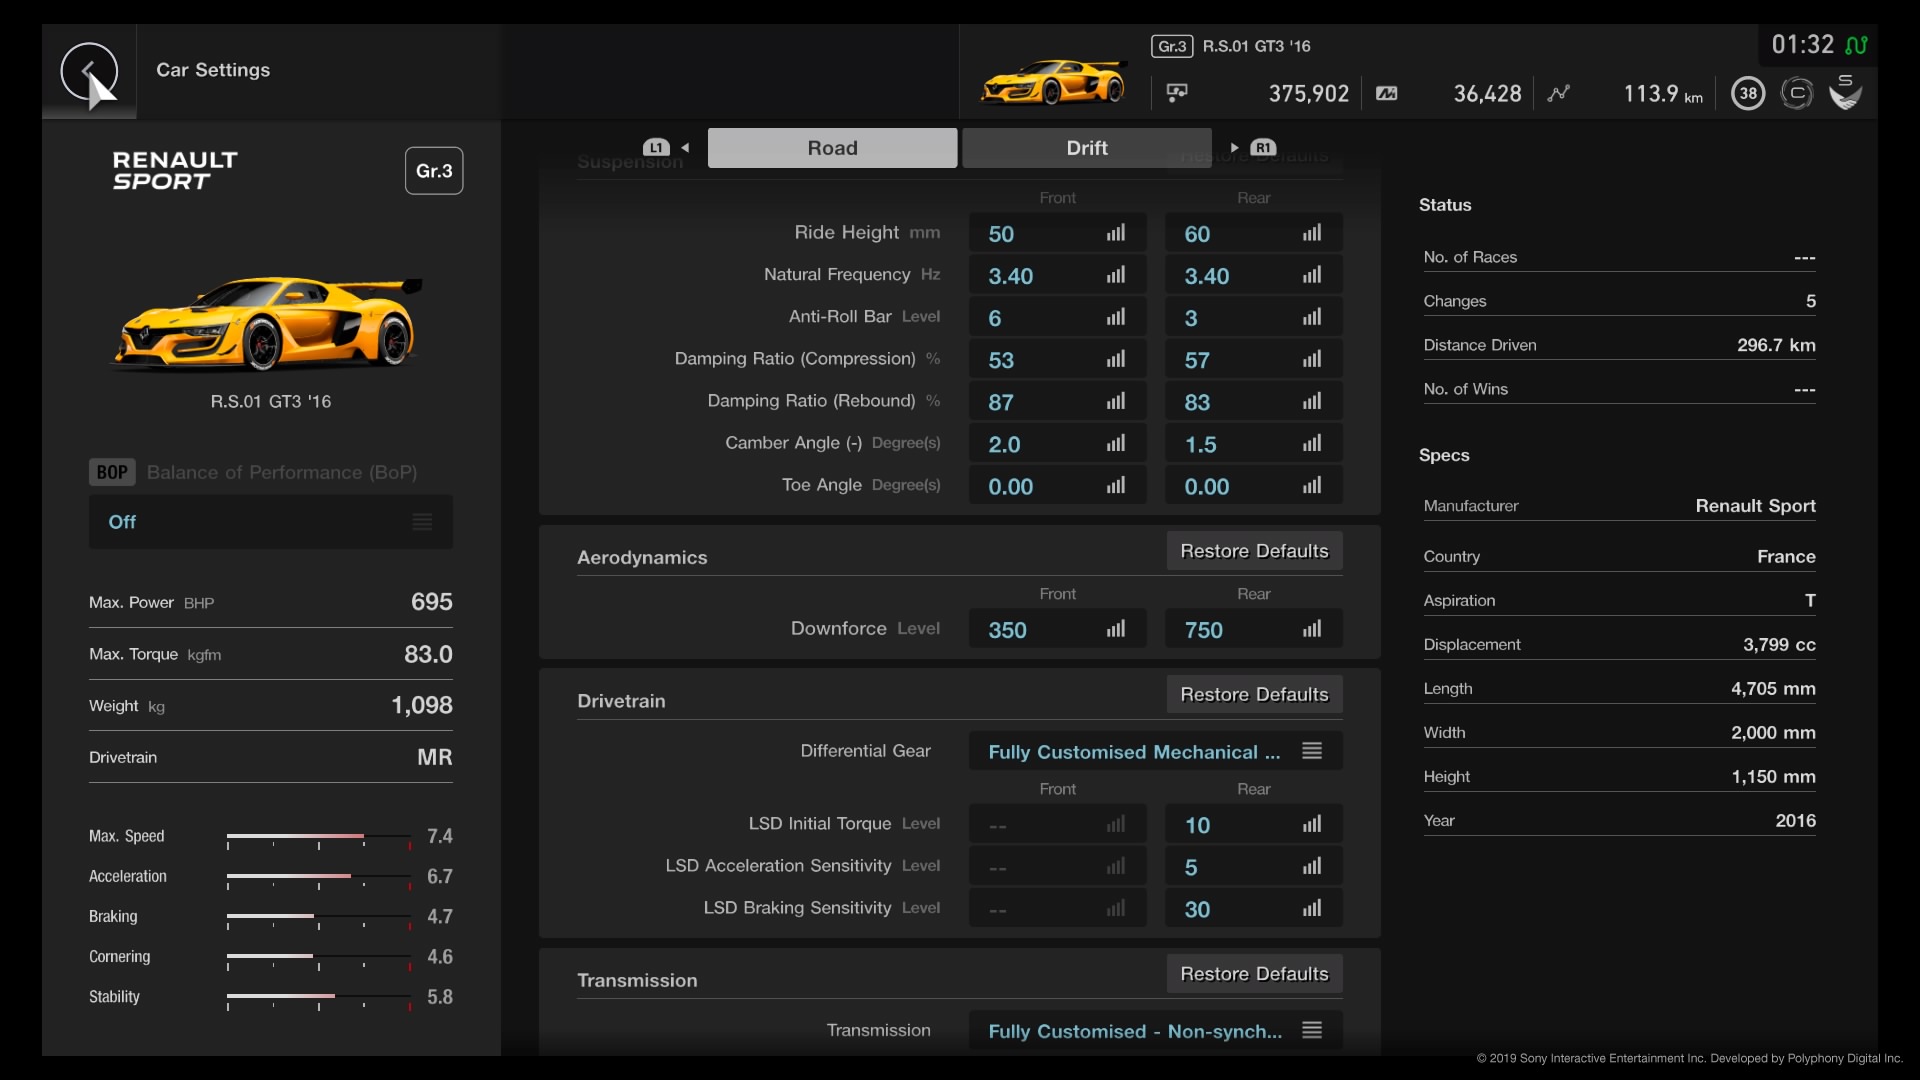Click the Max. Speed performance bar
This screenshot has height=1080, width=1920.
click(x=319, y=837)
